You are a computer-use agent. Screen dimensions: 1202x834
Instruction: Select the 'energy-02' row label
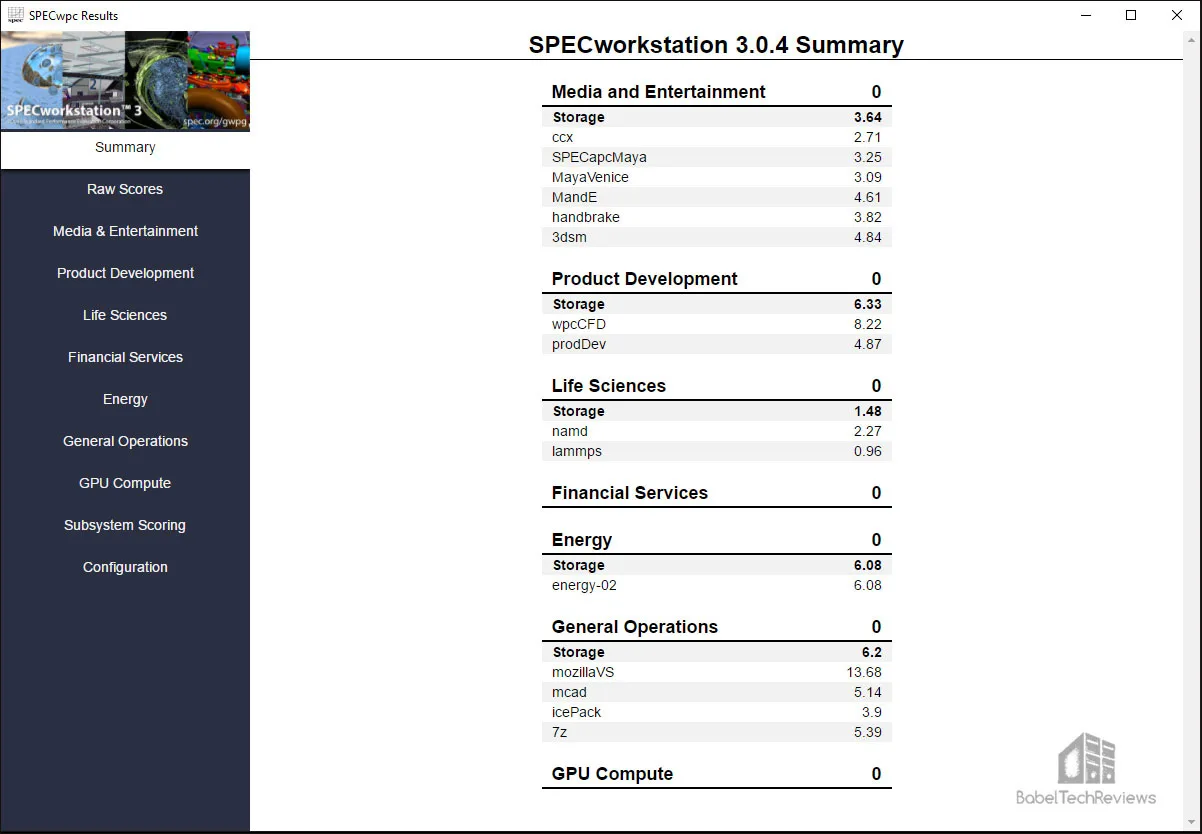coord(584,585)
